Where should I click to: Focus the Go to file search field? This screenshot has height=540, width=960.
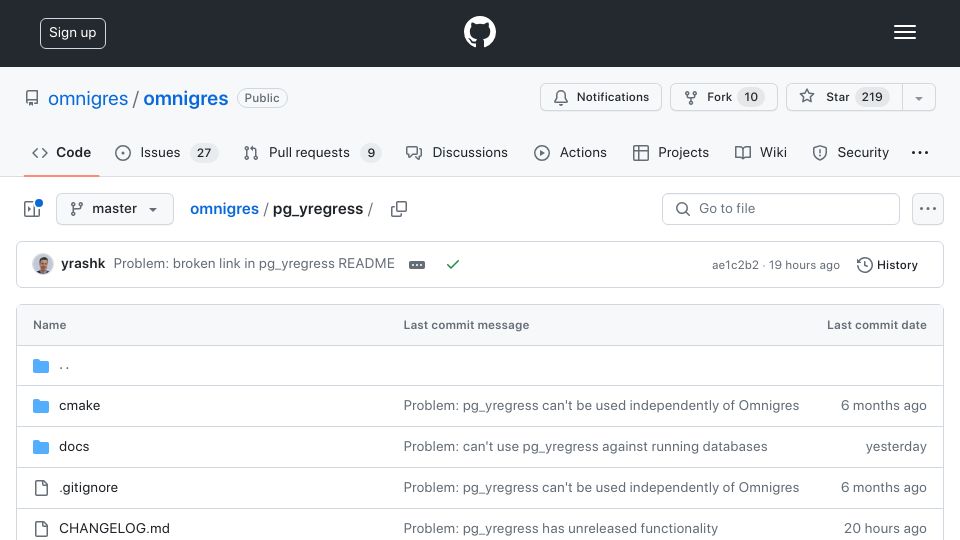coord(781,209)
